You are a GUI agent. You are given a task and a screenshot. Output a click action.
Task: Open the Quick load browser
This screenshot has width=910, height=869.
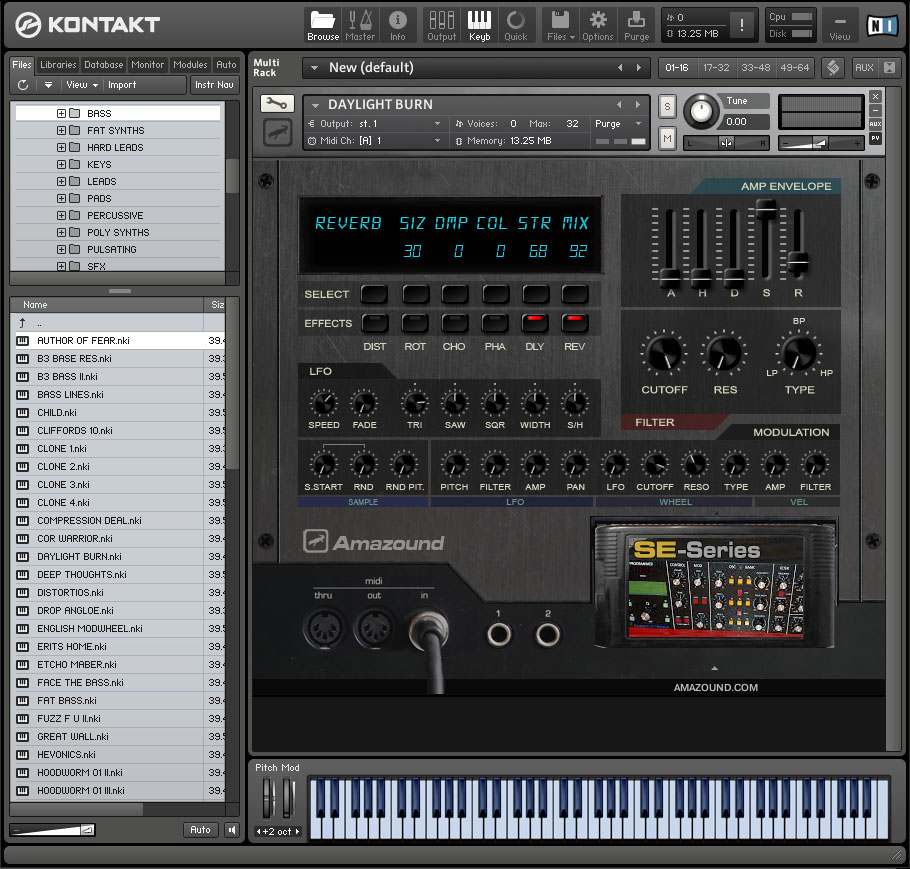point(515,26)
